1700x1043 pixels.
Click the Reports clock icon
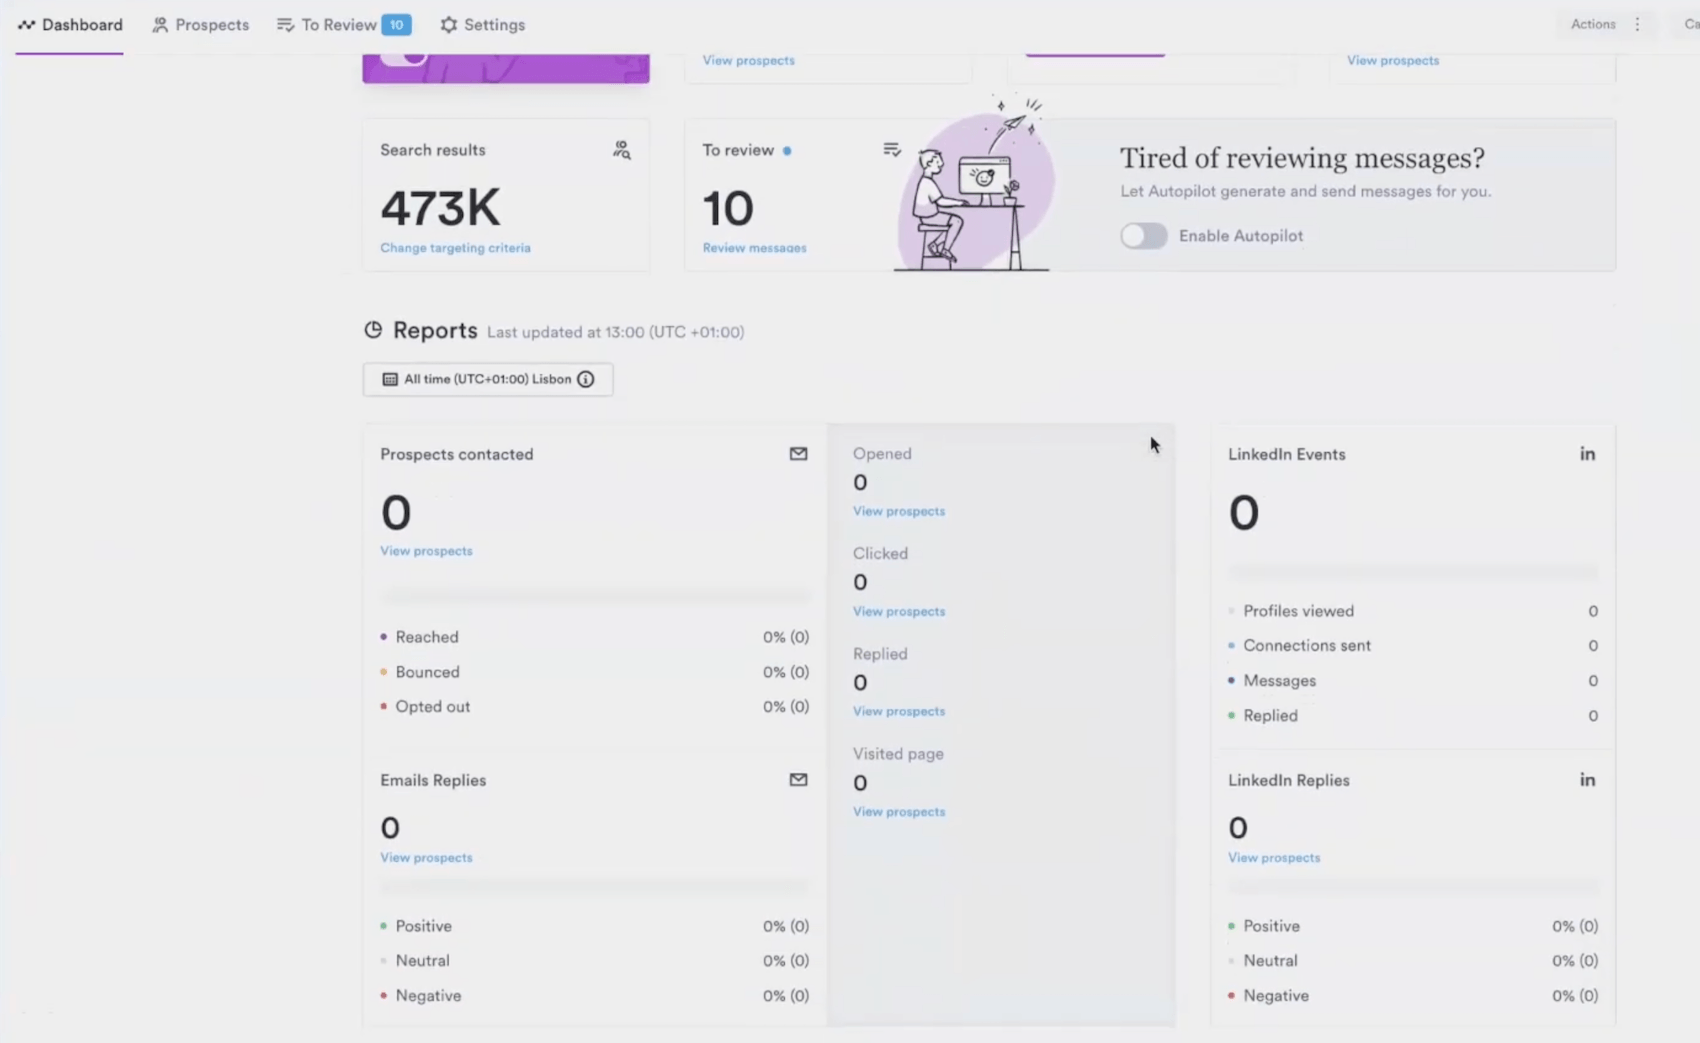pos(373,330)
